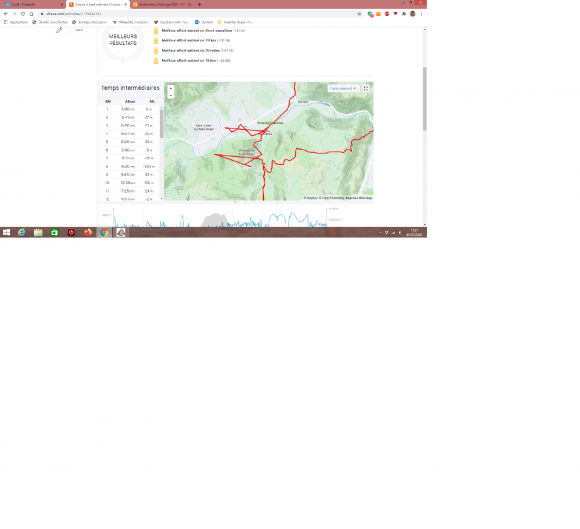Open the map style dropdown
This screenshot has width=580, height=529.
click(x=343, y=88)
